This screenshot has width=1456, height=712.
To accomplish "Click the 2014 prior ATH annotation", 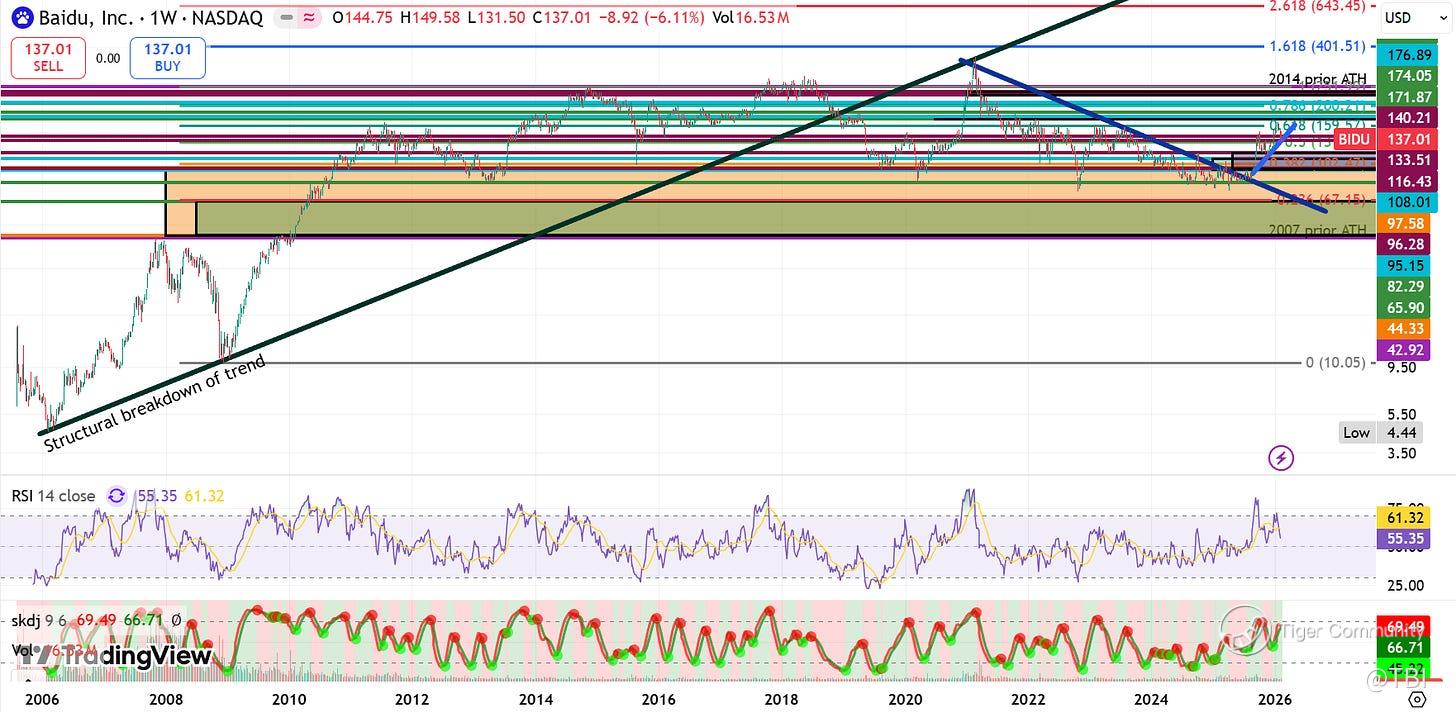I will click(1317, 79).
